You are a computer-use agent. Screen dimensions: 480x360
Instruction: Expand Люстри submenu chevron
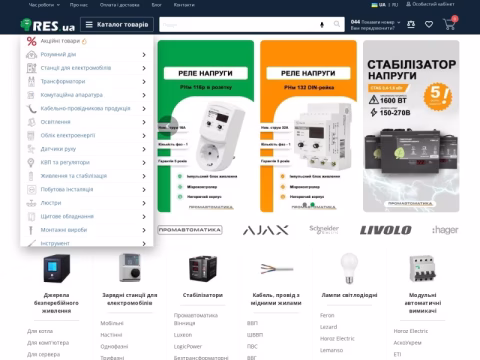[x=144, y=203]
